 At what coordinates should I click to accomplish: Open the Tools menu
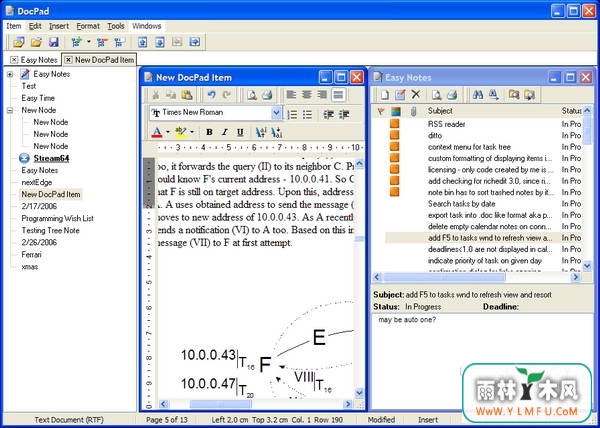click(x=116, y=26)
